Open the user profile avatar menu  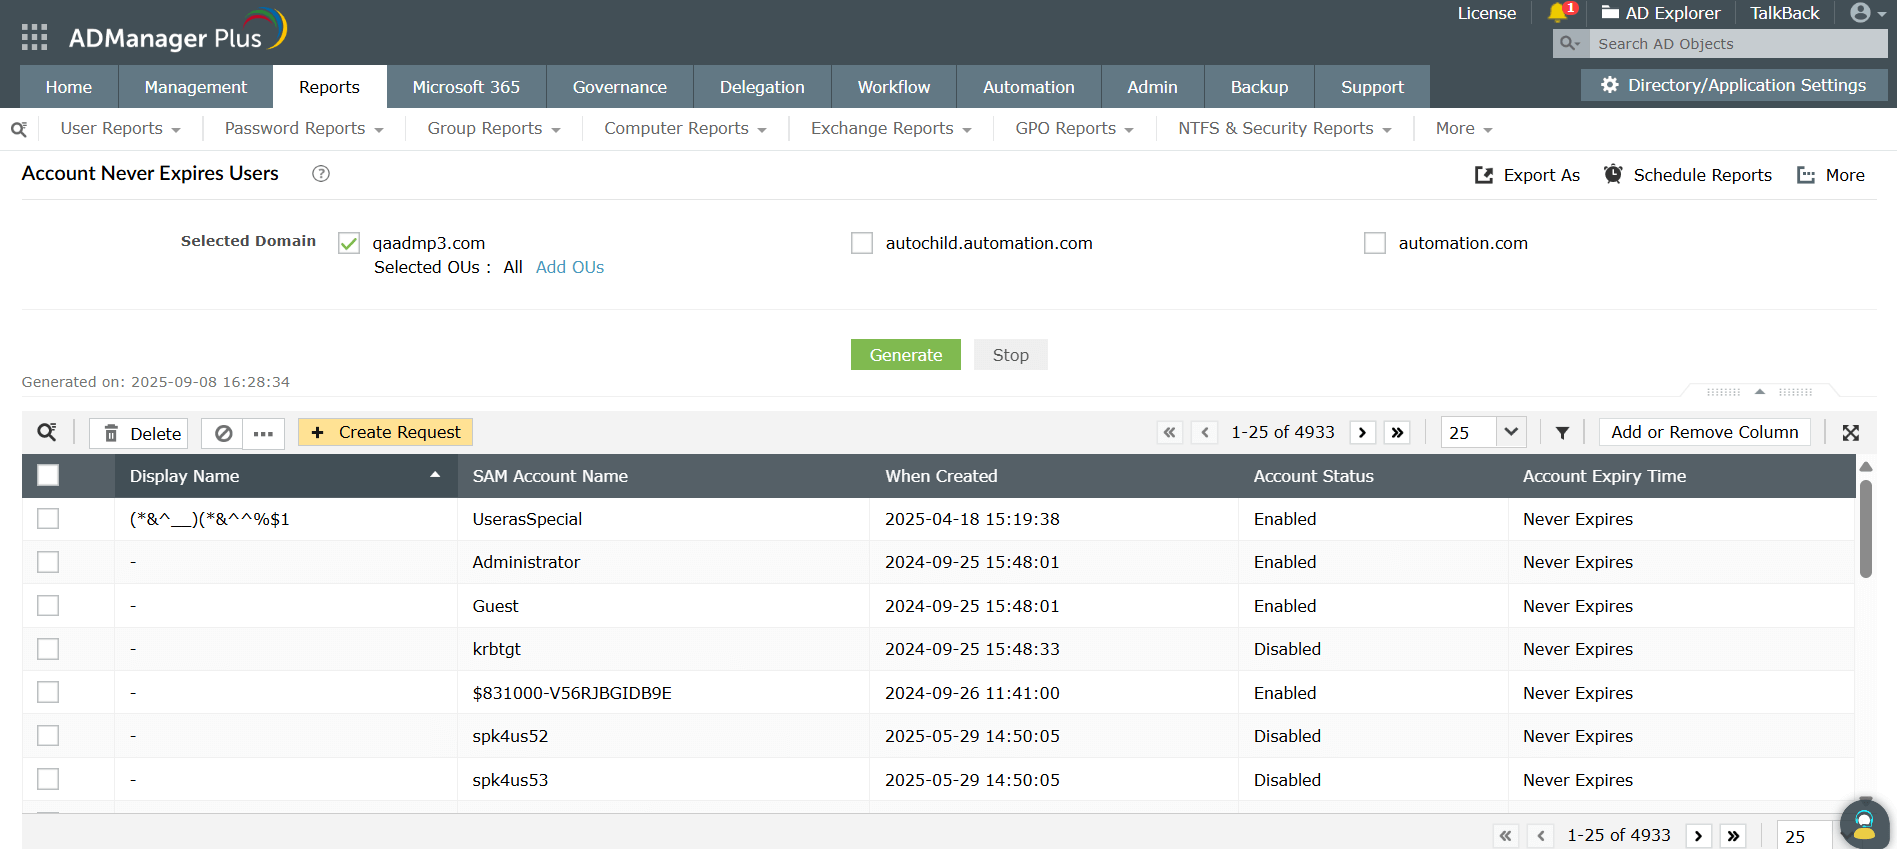click(x=1866, y=13)
